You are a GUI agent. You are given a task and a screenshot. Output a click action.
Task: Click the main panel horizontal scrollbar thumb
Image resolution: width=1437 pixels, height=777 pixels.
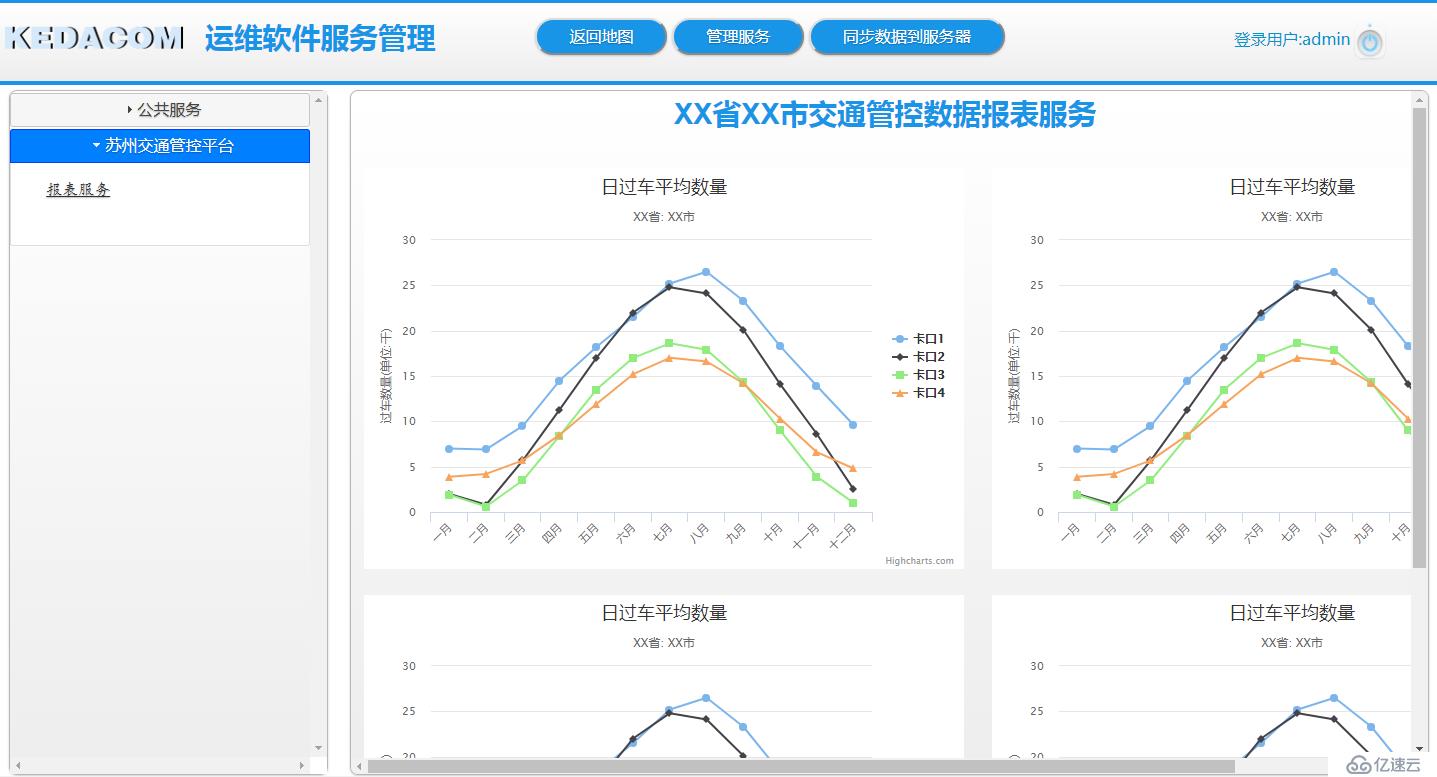(801, 767)
